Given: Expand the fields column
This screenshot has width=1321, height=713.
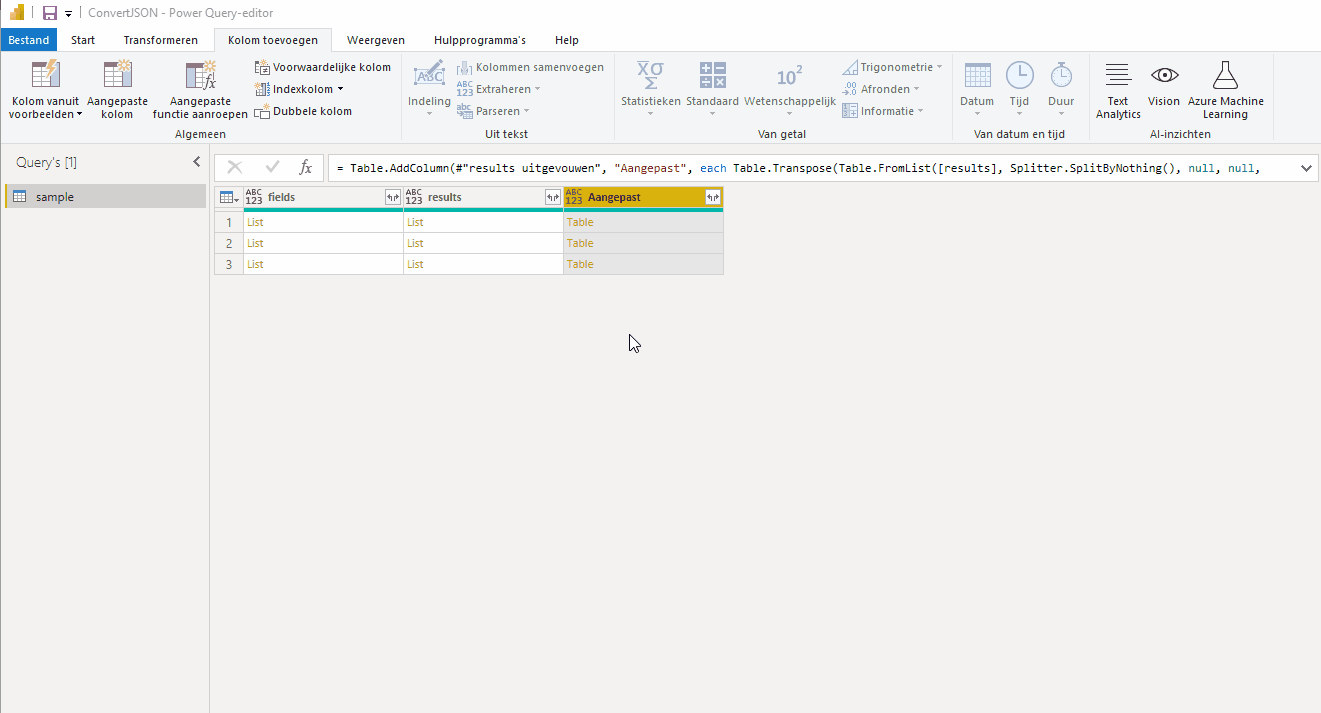Looking at the screenshot, I should pos(393,197).
